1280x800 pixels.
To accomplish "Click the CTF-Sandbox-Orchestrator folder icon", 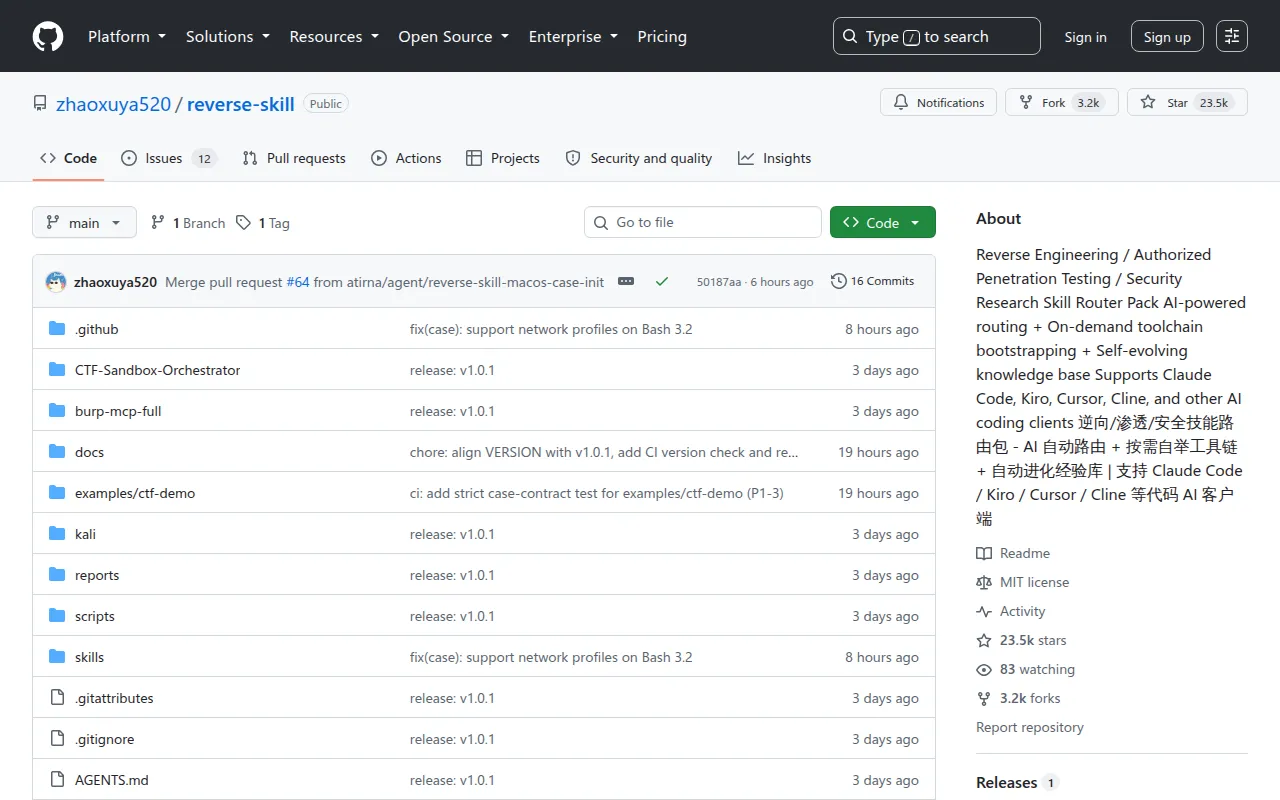I will [x=57, y=370].
